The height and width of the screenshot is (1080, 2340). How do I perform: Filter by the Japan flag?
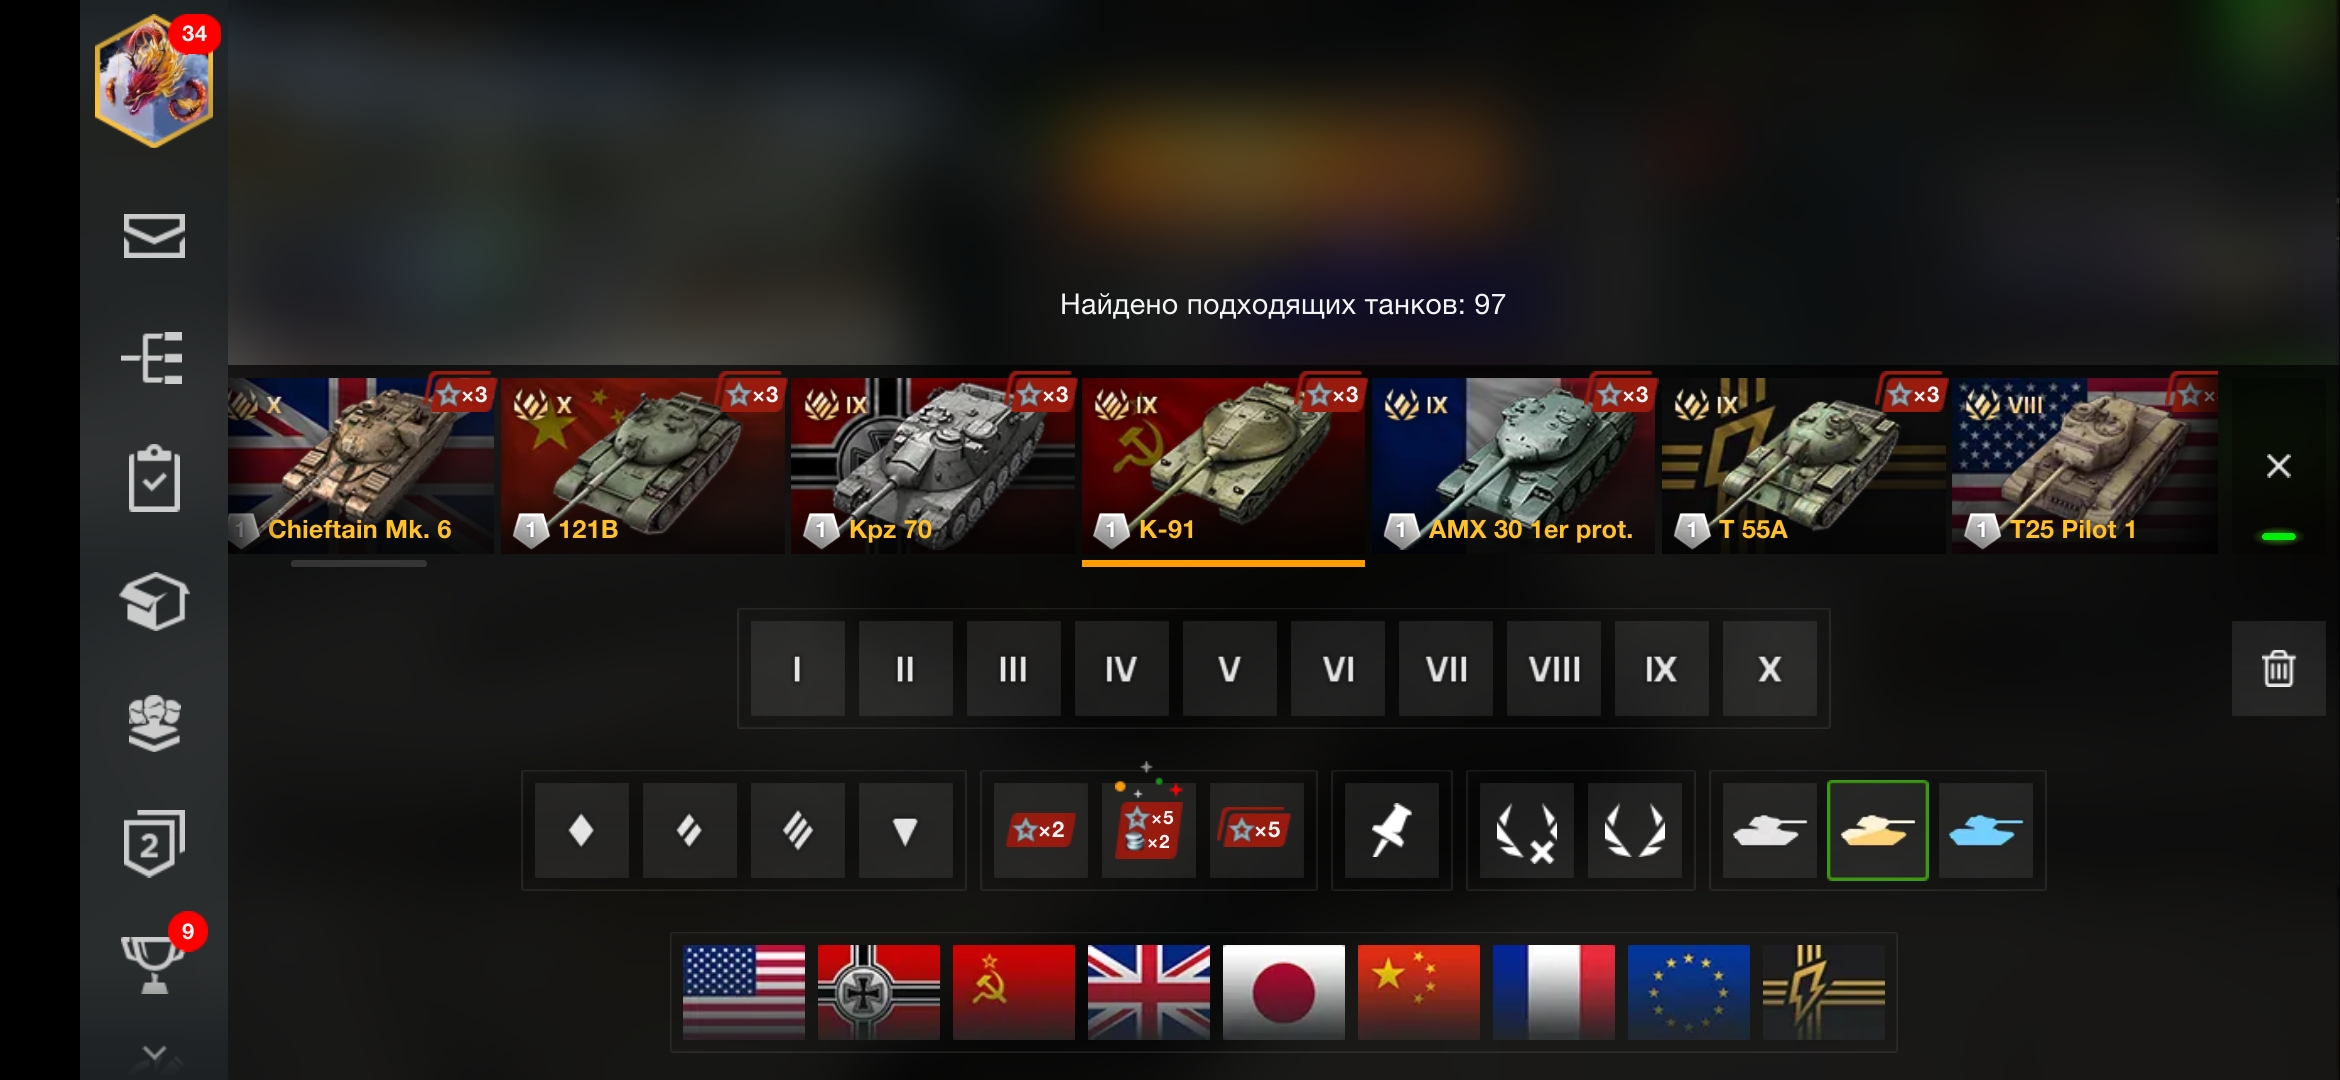(1283, 992)
